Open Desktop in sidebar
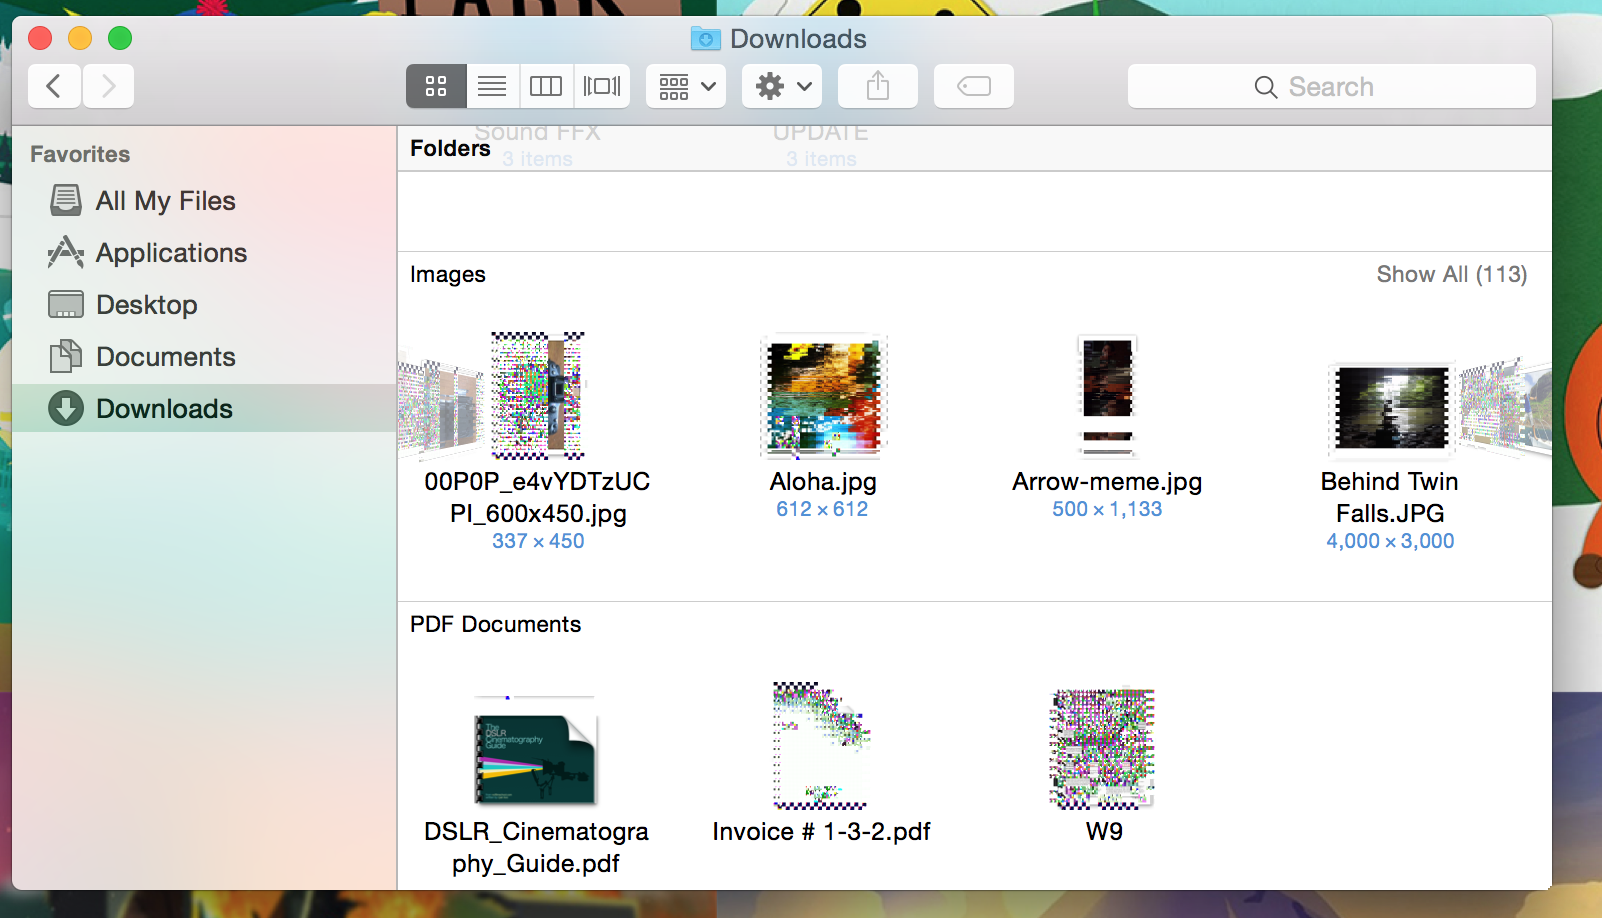Image resolution: width=1602 pixels, height=918 pixels. [x=204, y=305]
